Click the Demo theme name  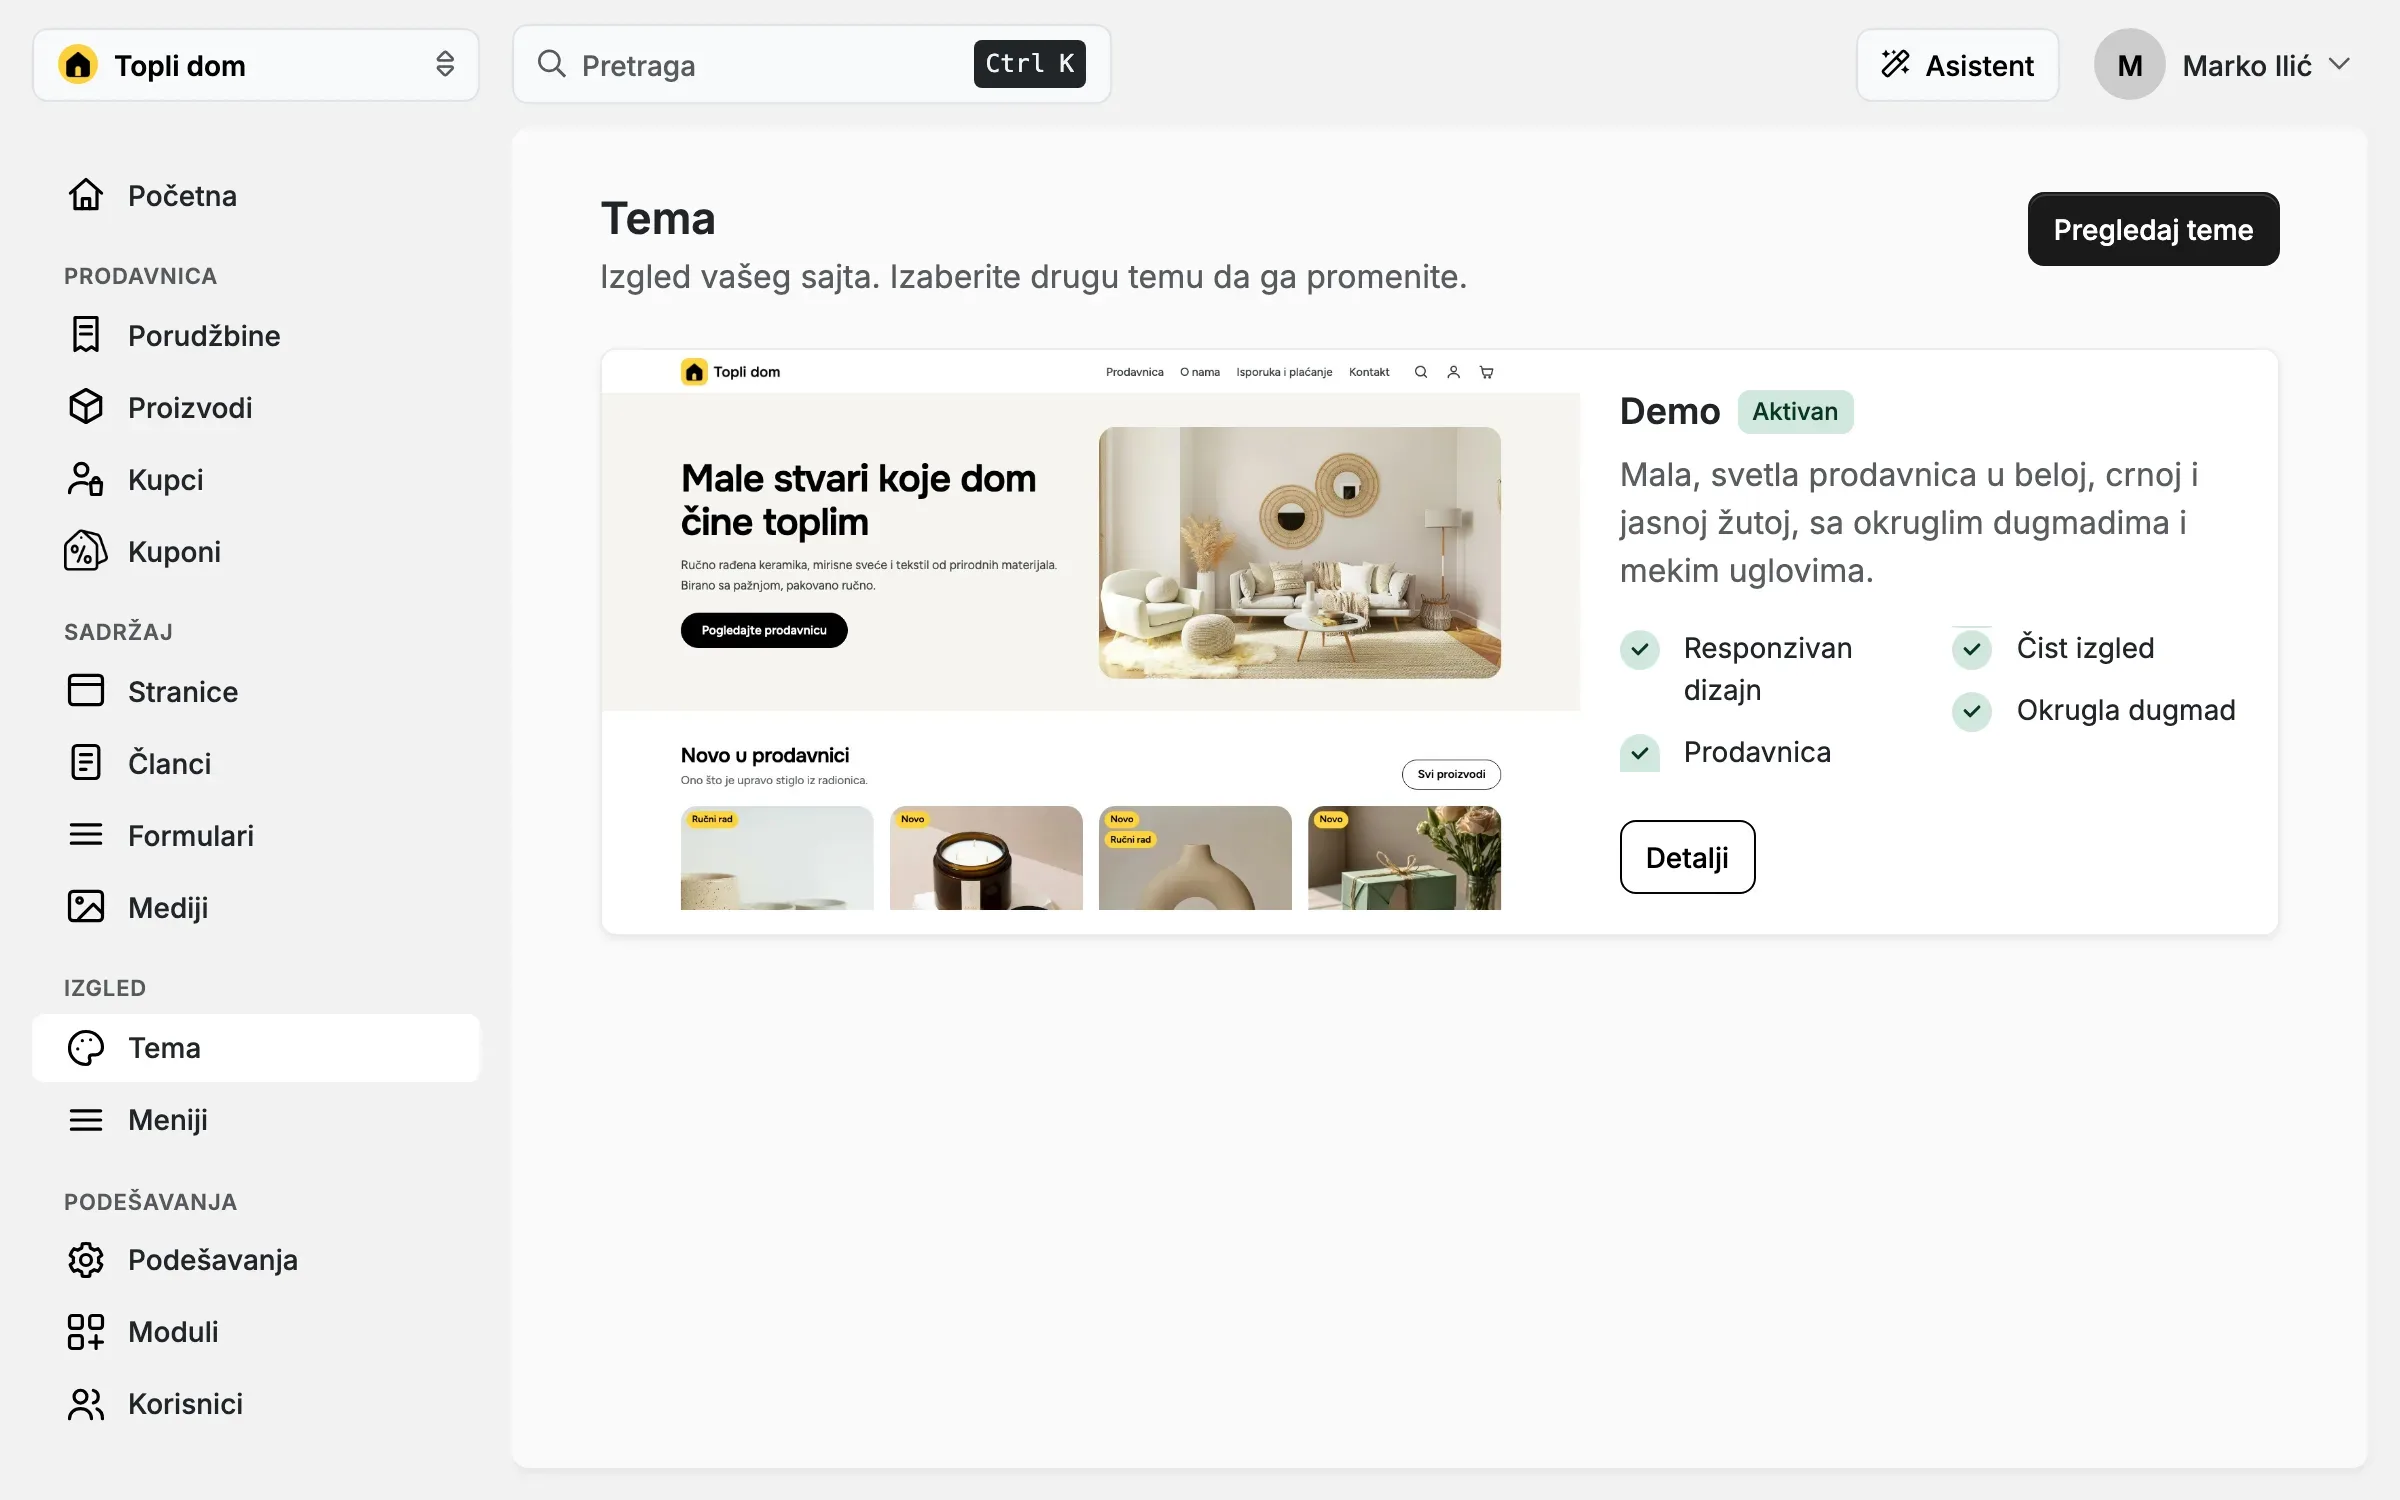point(1670,411)
